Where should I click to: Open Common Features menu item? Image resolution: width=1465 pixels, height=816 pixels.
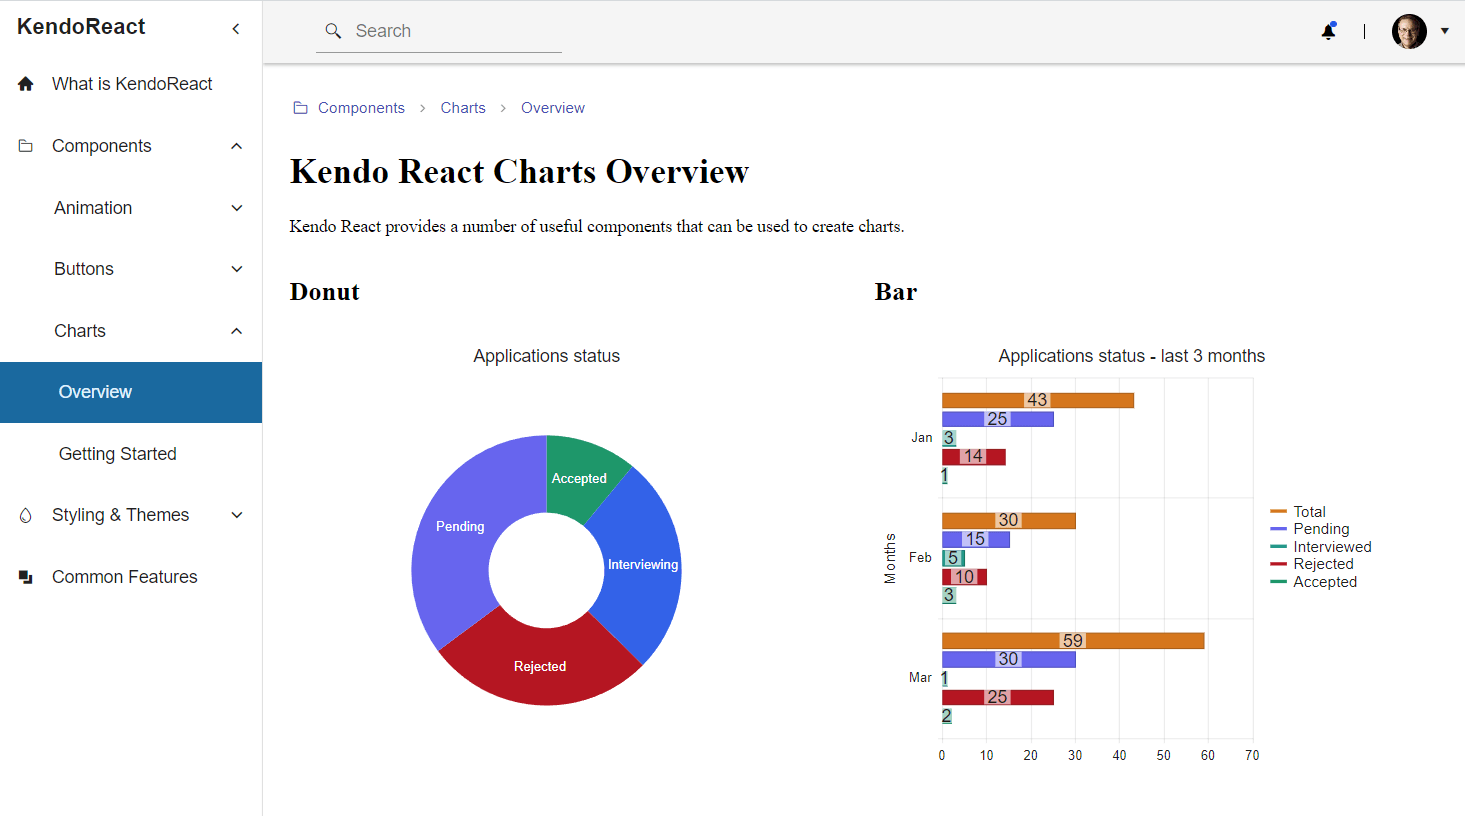(131, 577)
